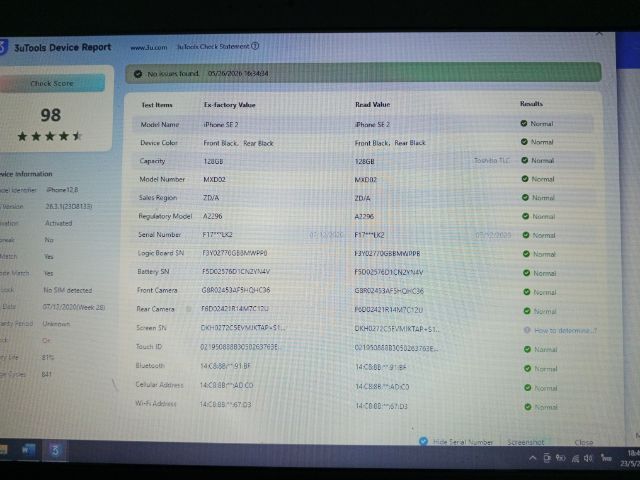
Task: Click the green check in Rear Camera row
Action: [527, 311]
